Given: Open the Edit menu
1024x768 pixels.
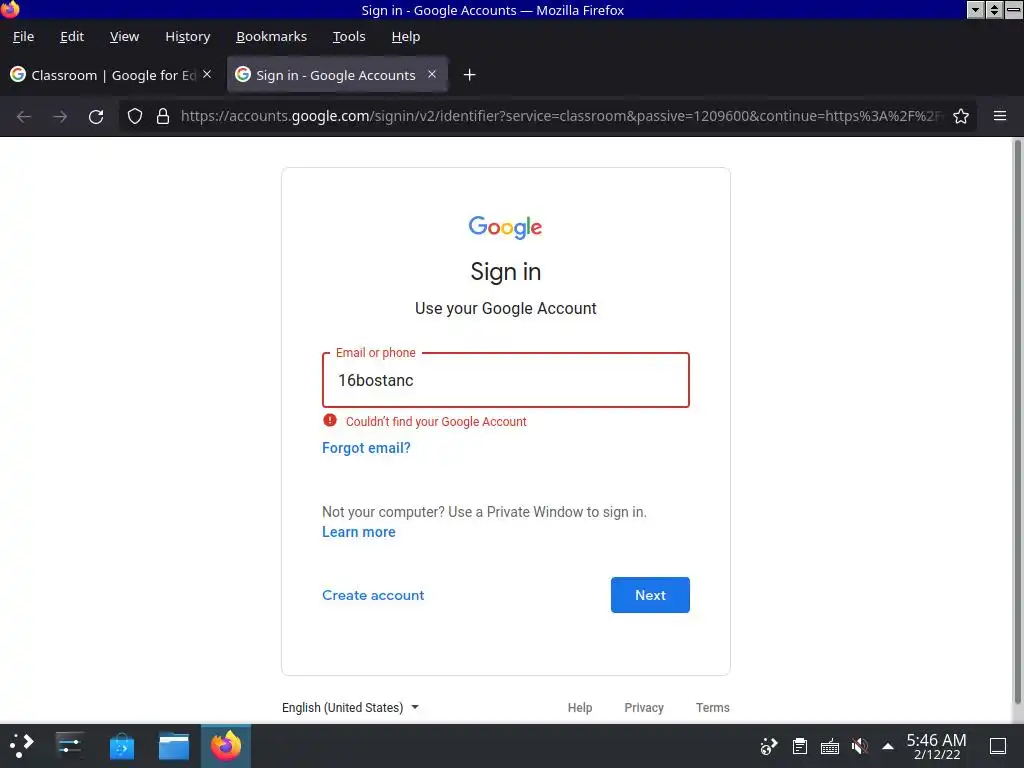Looking at the screenshot, I should [72, 37].
